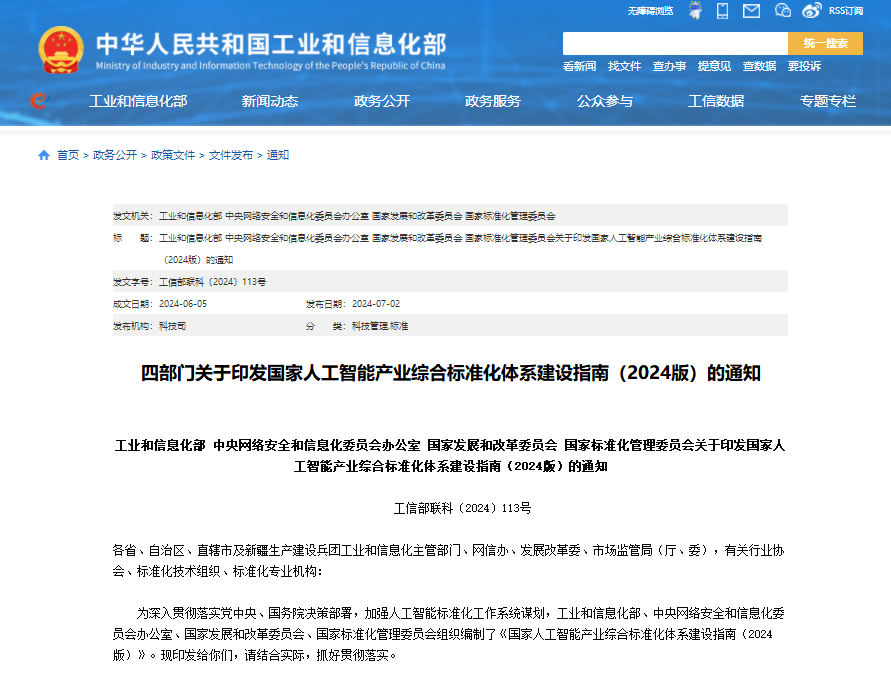This screenshot has width=891, height=679.
Task: Click the 分类 科技管理.标准 value
Action: (x=380, y=326)
